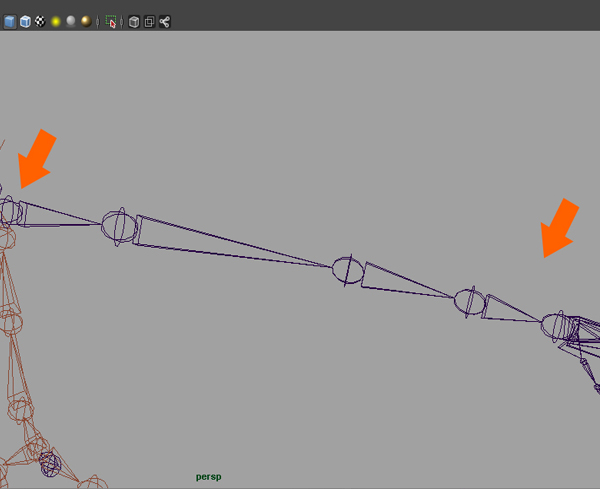
Task: Click the persp camera label
Action: click(x=209, y=477)
